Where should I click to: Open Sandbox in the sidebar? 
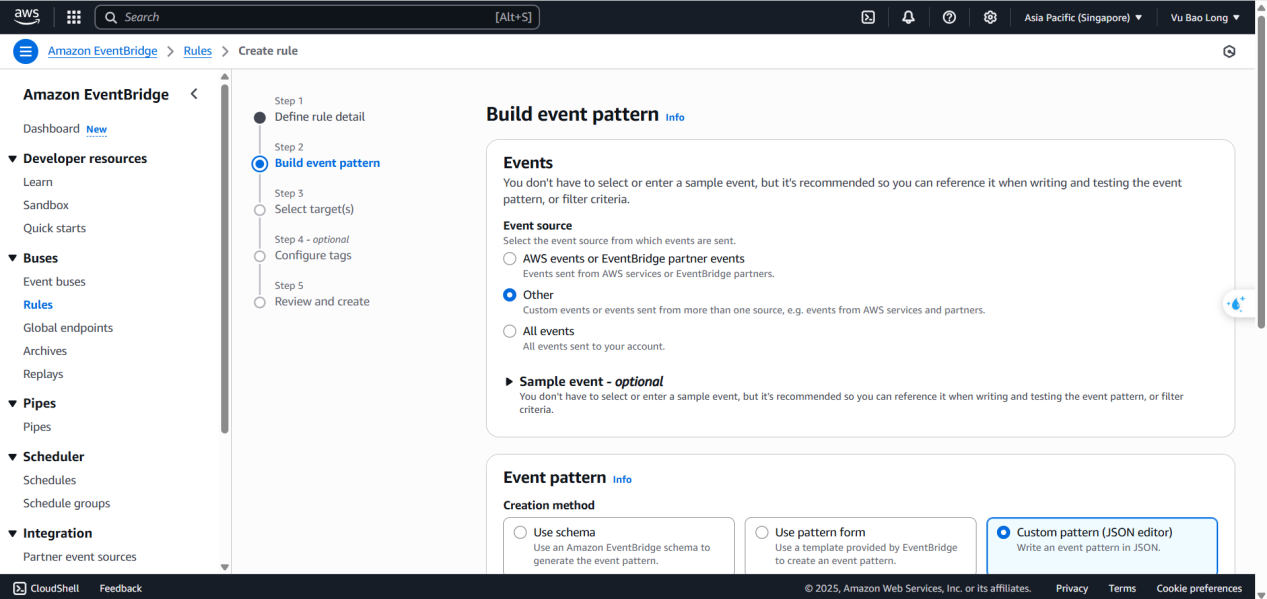46,205
